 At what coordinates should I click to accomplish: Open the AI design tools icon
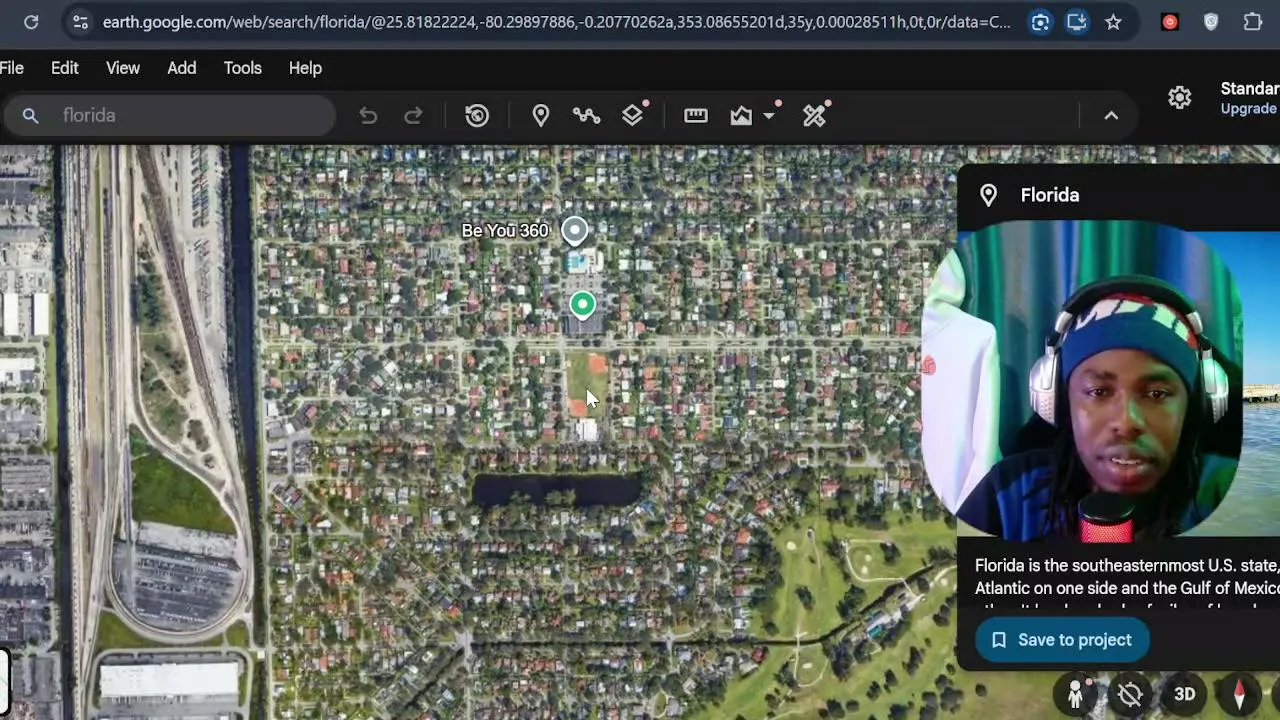point(815,116)
